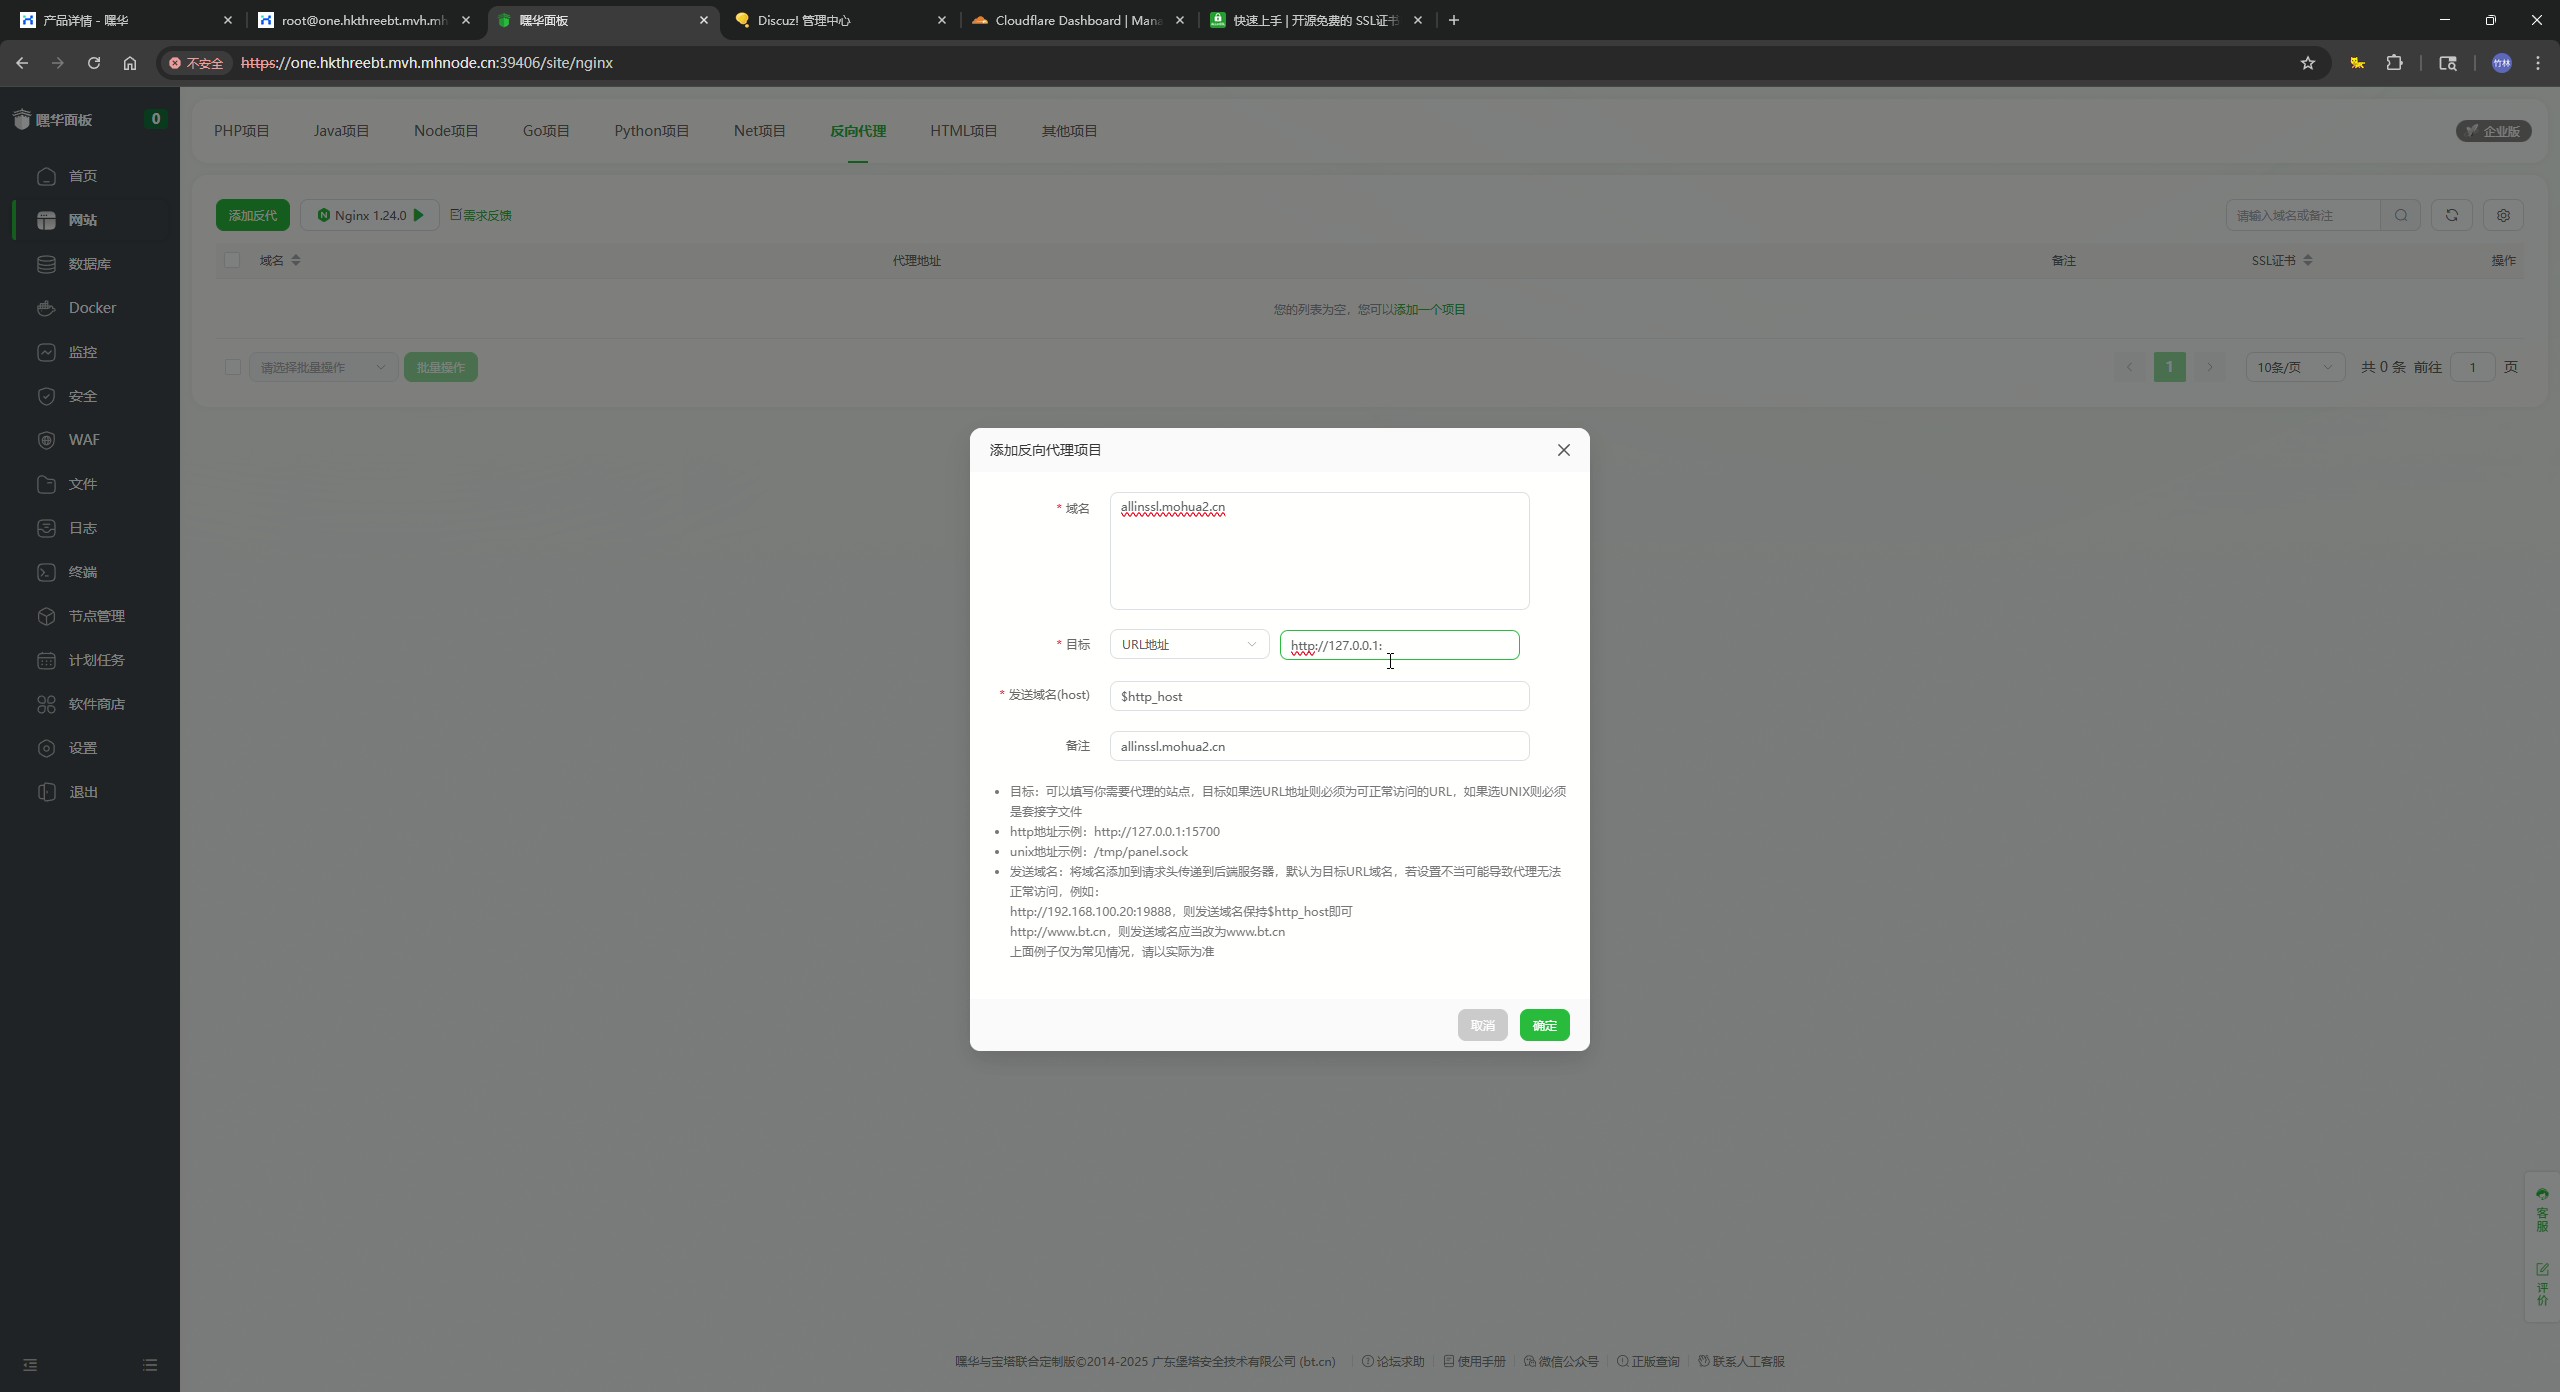The image size is (2560, 1392).
Task: Click the green 确定 confirm button
Action: 1544,1025
